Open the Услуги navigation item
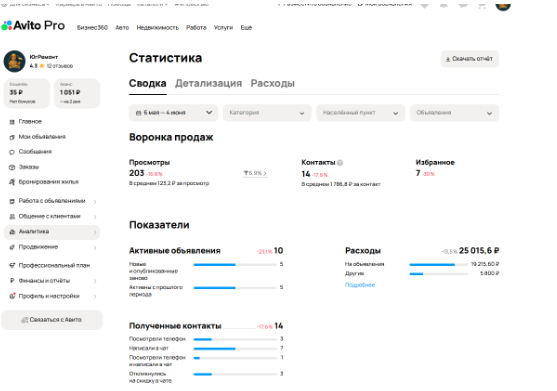This screenshot has height=391, width=557. click(223, 28)
